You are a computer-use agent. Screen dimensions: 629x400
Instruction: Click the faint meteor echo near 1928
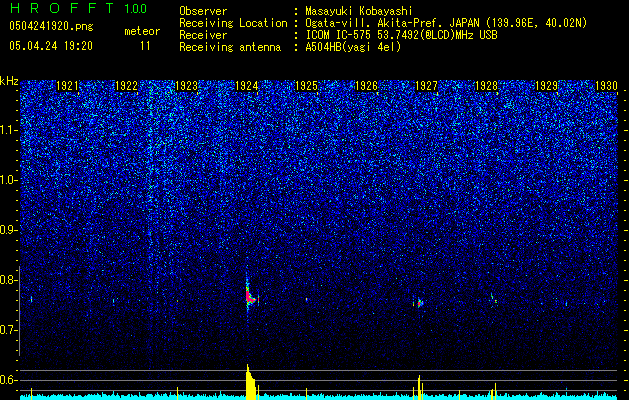[x=493, y=299]
